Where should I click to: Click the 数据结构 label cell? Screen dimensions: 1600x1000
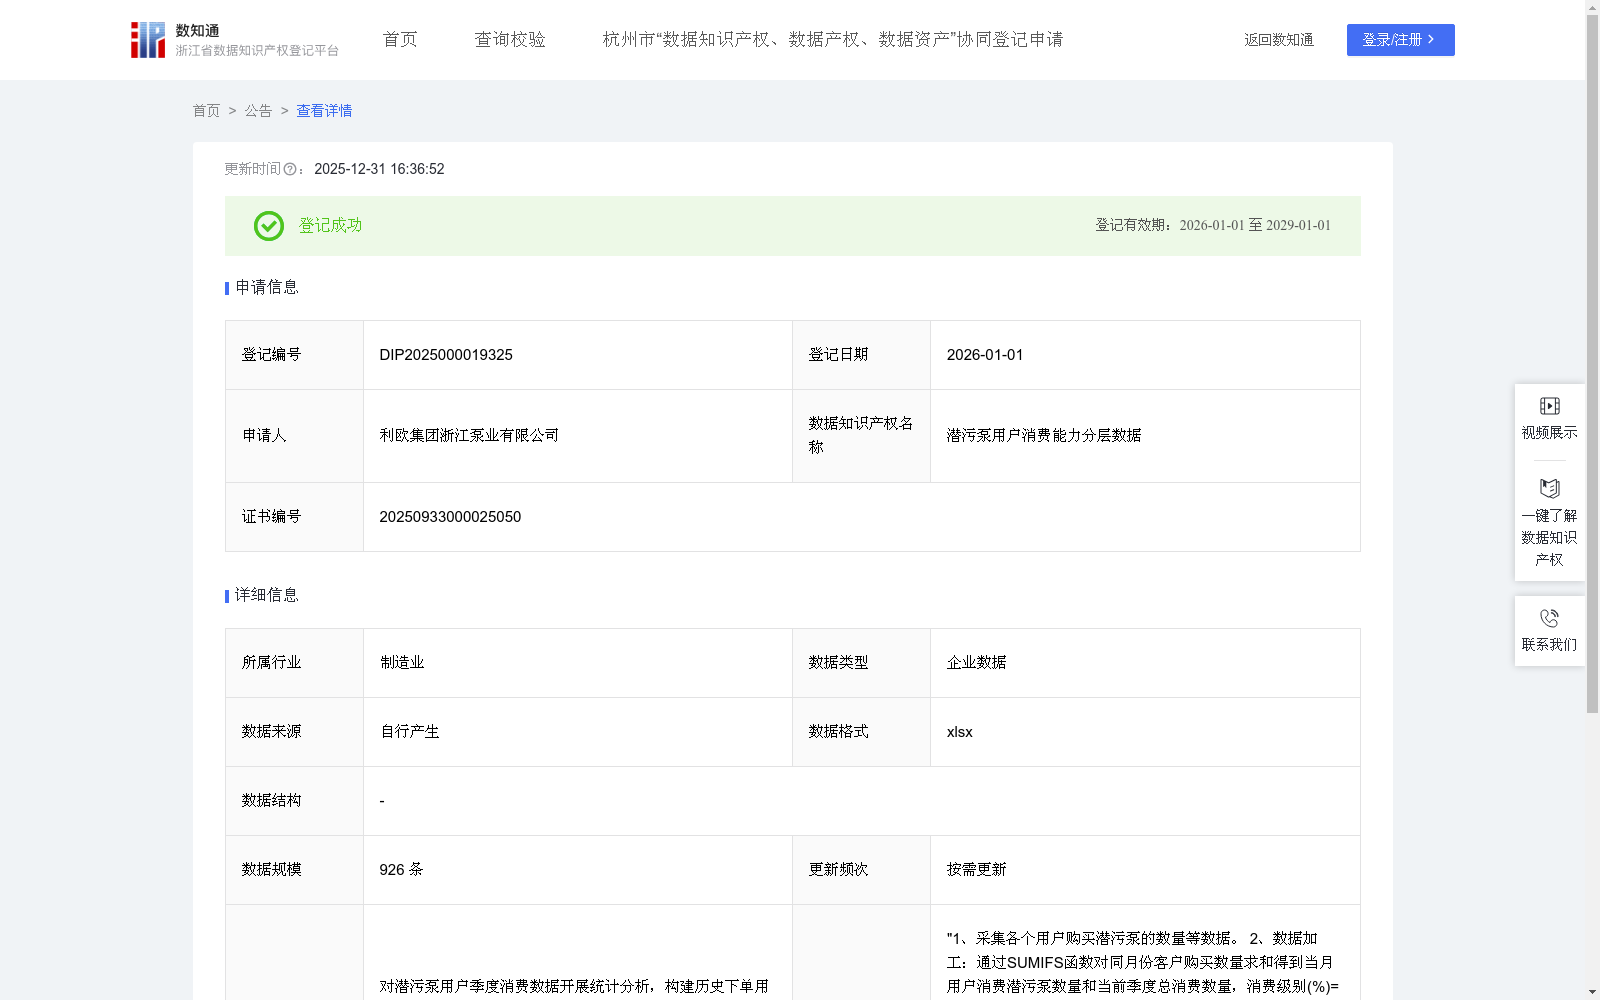295,801
